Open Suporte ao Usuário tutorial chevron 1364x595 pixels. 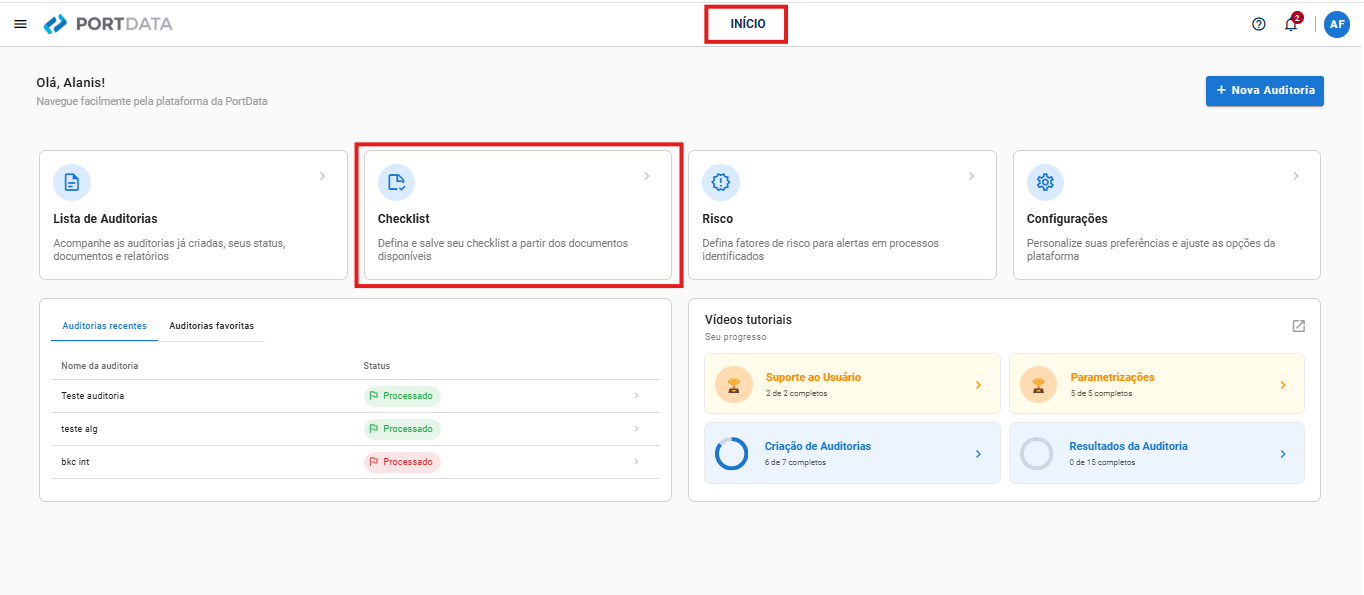pyautogui.click(x=978, y=385)
